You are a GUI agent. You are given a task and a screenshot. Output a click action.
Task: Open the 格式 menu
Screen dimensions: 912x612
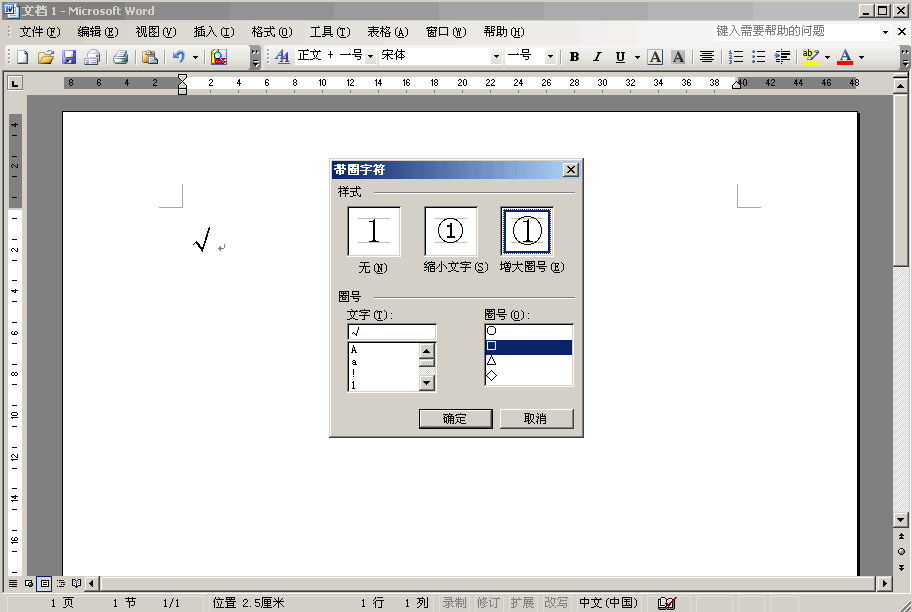pyautogui.click(x=272, y=32)
